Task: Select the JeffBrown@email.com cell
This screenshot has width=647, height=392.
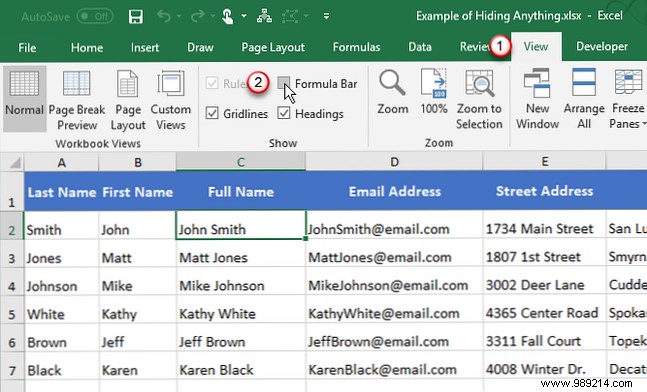Action: point(394,338)
